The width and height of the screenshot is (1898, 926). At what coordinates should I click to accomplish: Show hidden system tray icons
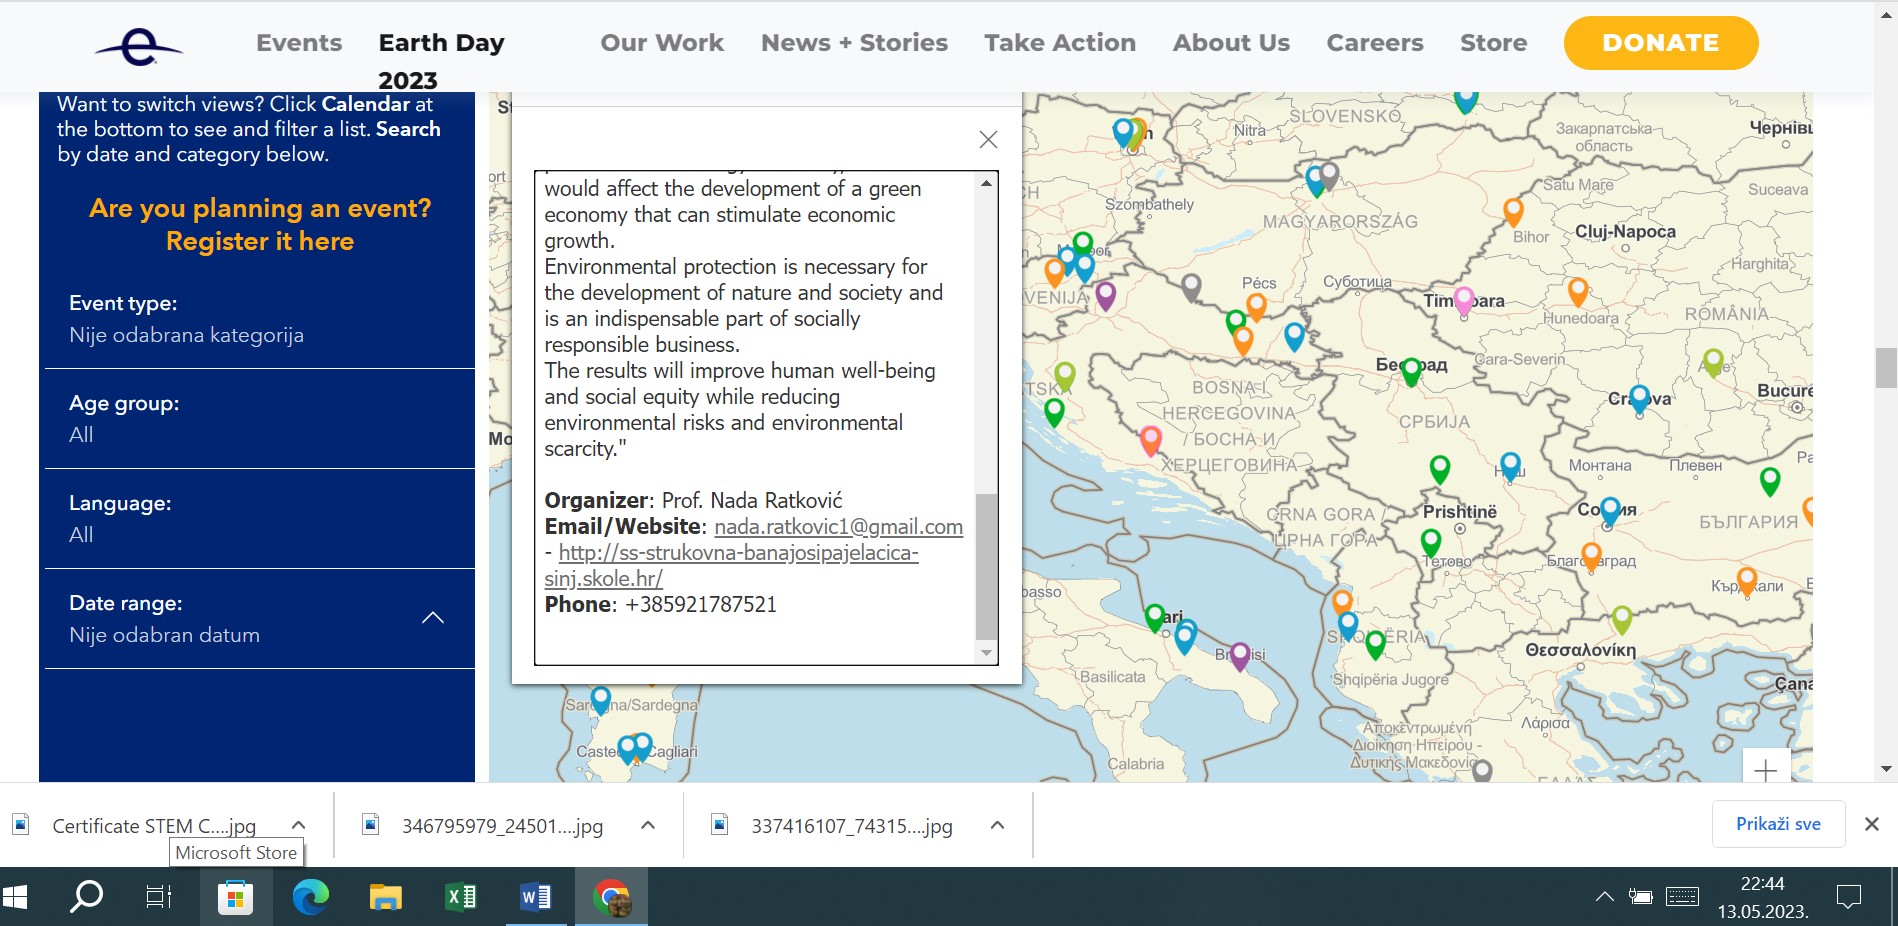[x=1604, y=897]
